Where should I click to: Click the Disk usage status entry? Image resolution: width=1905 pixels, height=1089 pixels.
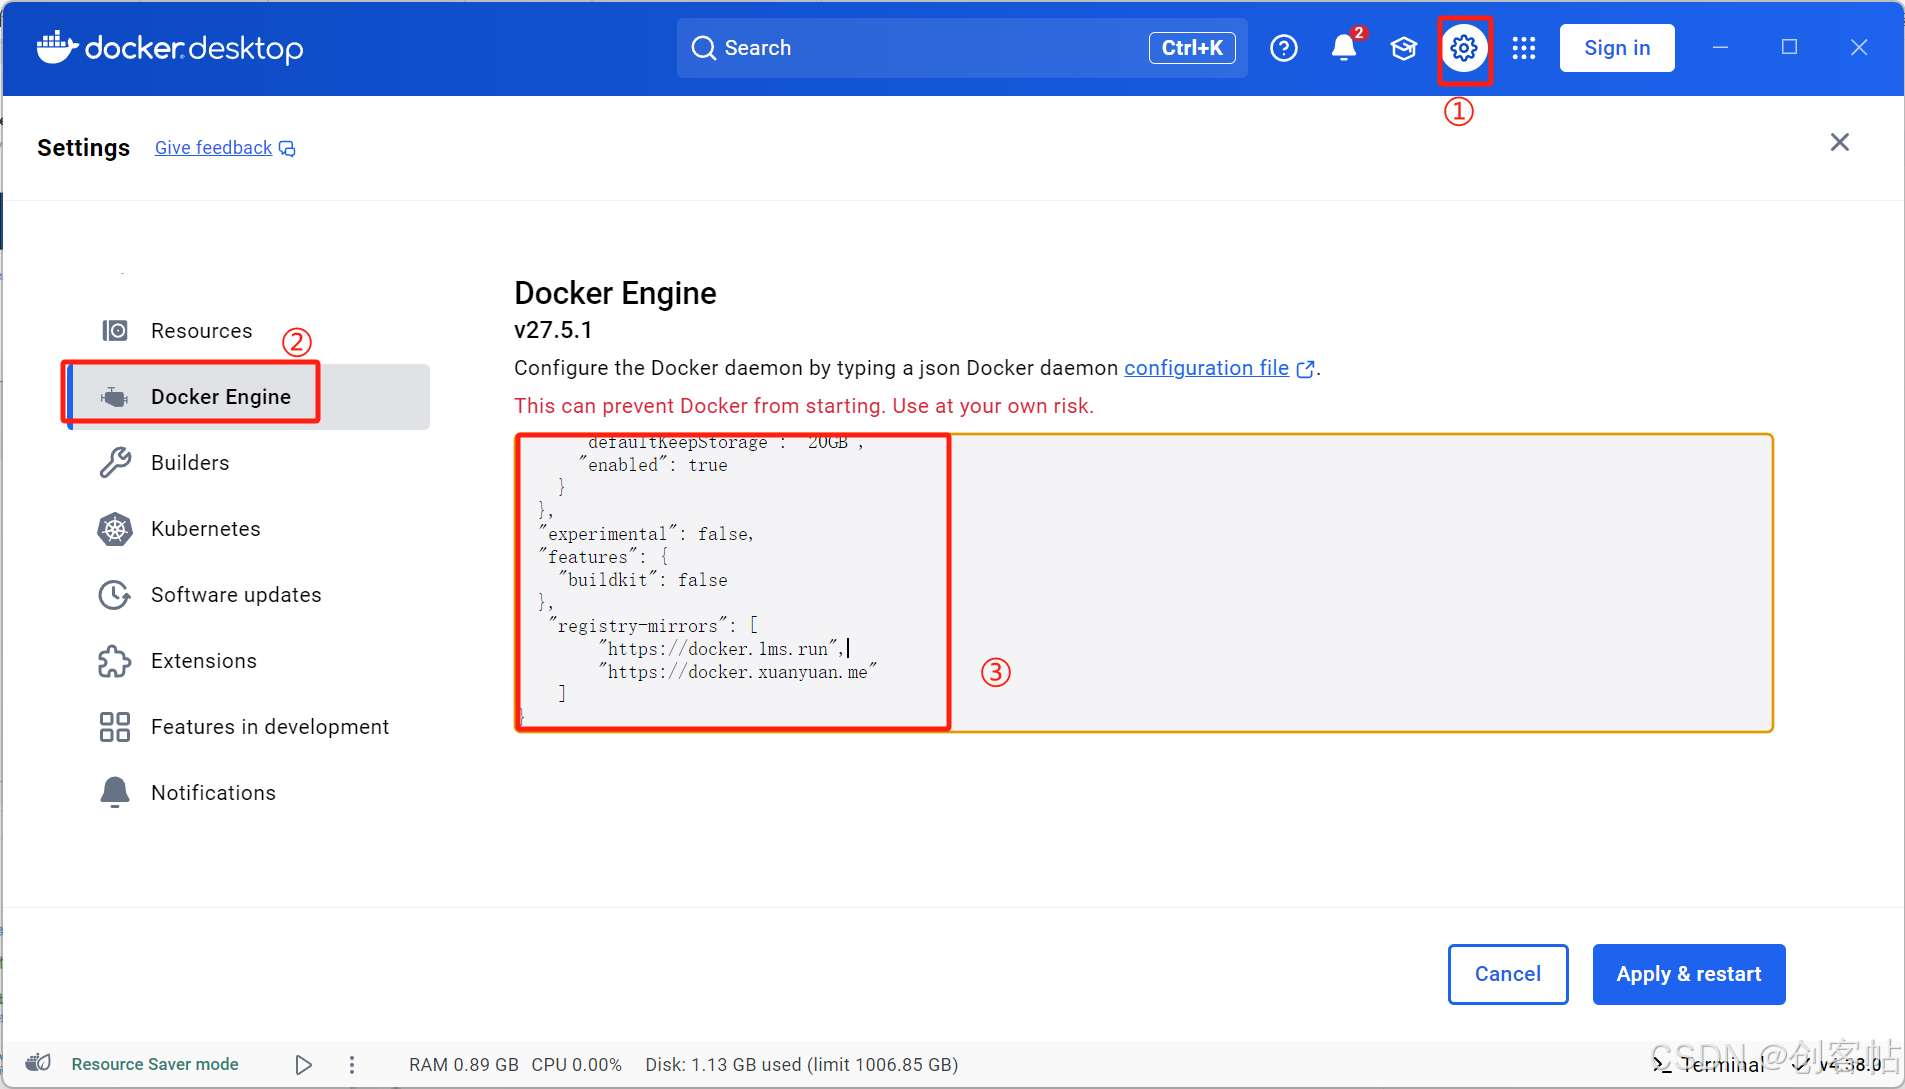(801, 1065)
